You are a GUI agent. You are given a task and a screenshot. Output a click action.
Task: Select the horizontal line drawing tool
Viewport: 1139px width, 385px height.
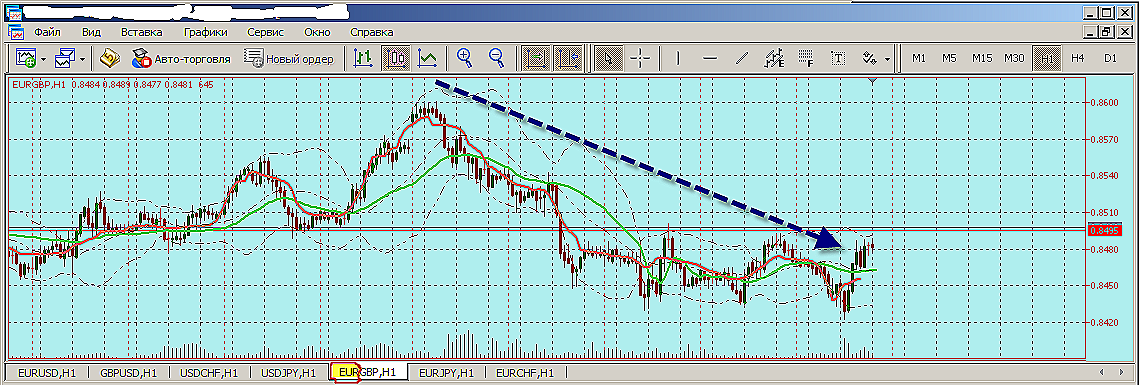pyautogui.click(x=710, y=59)
